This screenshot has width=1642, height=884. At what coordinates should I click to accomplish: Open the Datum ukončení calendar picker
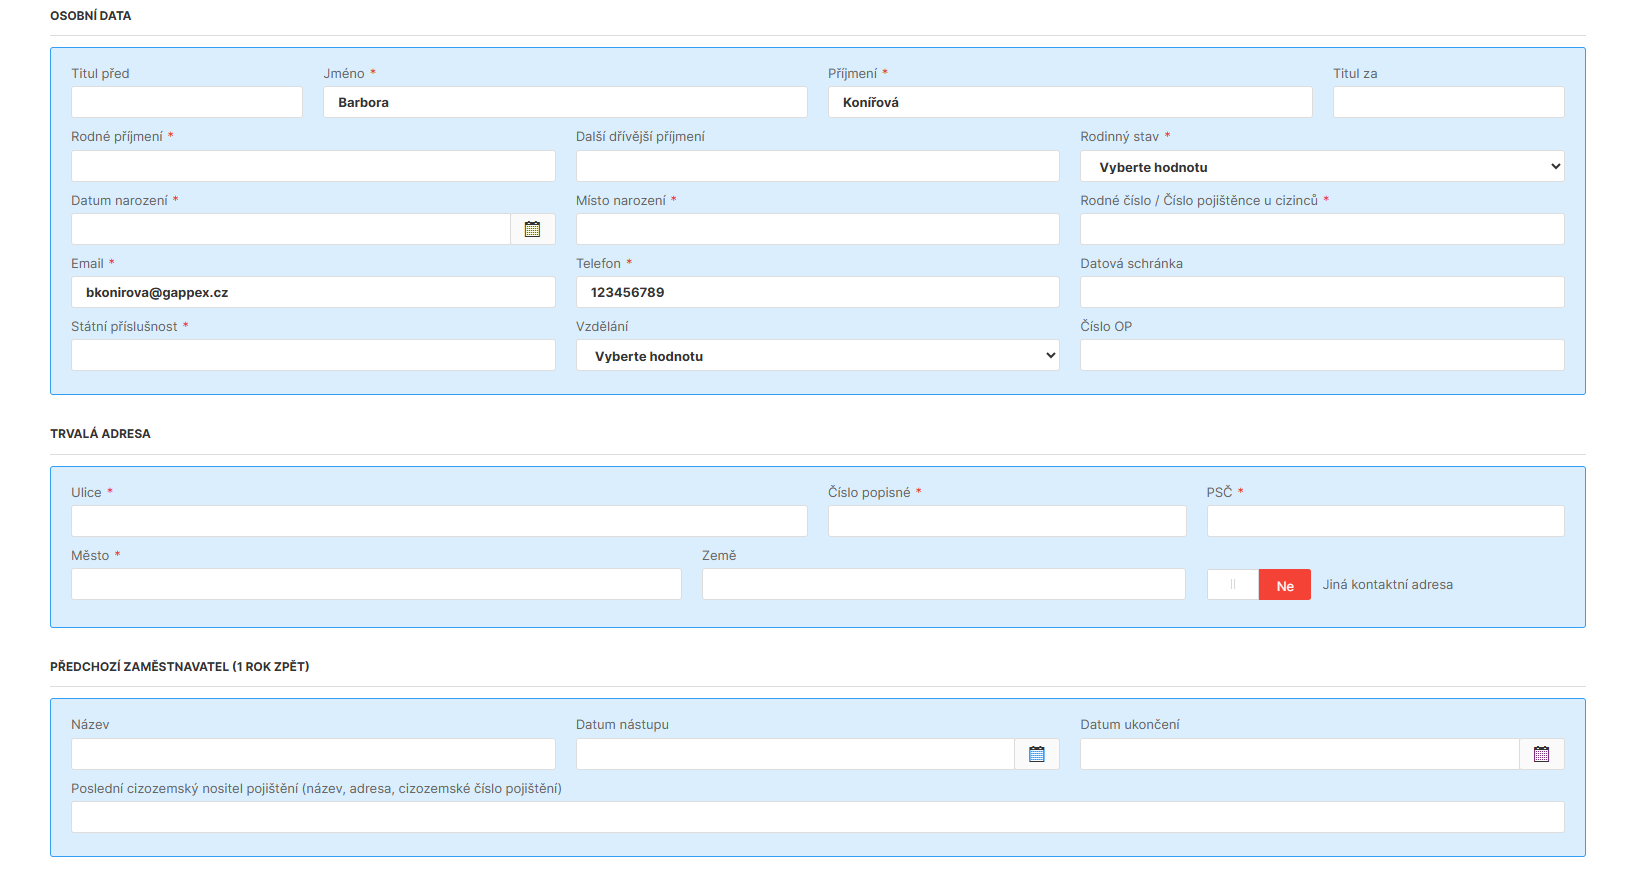[1541, 754]
